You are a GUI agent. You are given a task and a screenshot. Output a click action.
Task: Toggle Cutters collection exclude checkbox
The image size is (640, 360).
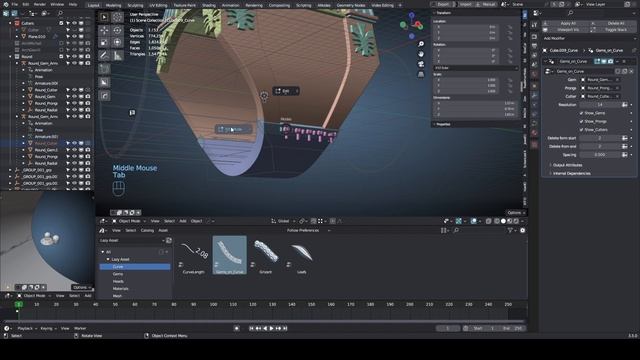[61, 23]
